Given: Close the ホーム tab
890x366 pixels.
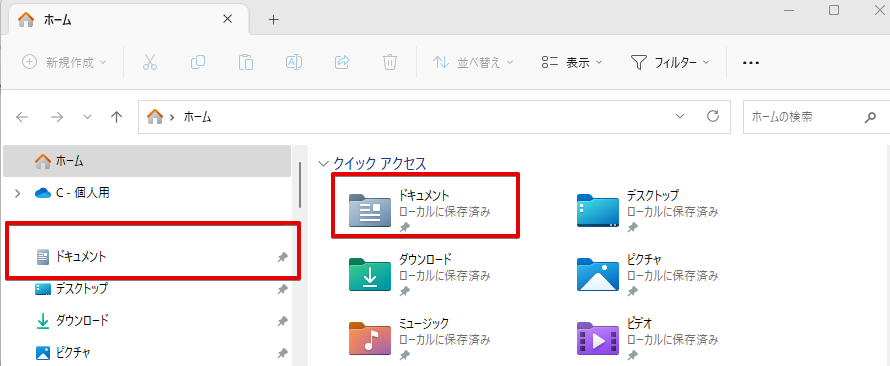Looking at the screenshot, I should pyautogui.click(x=227, y=19).
